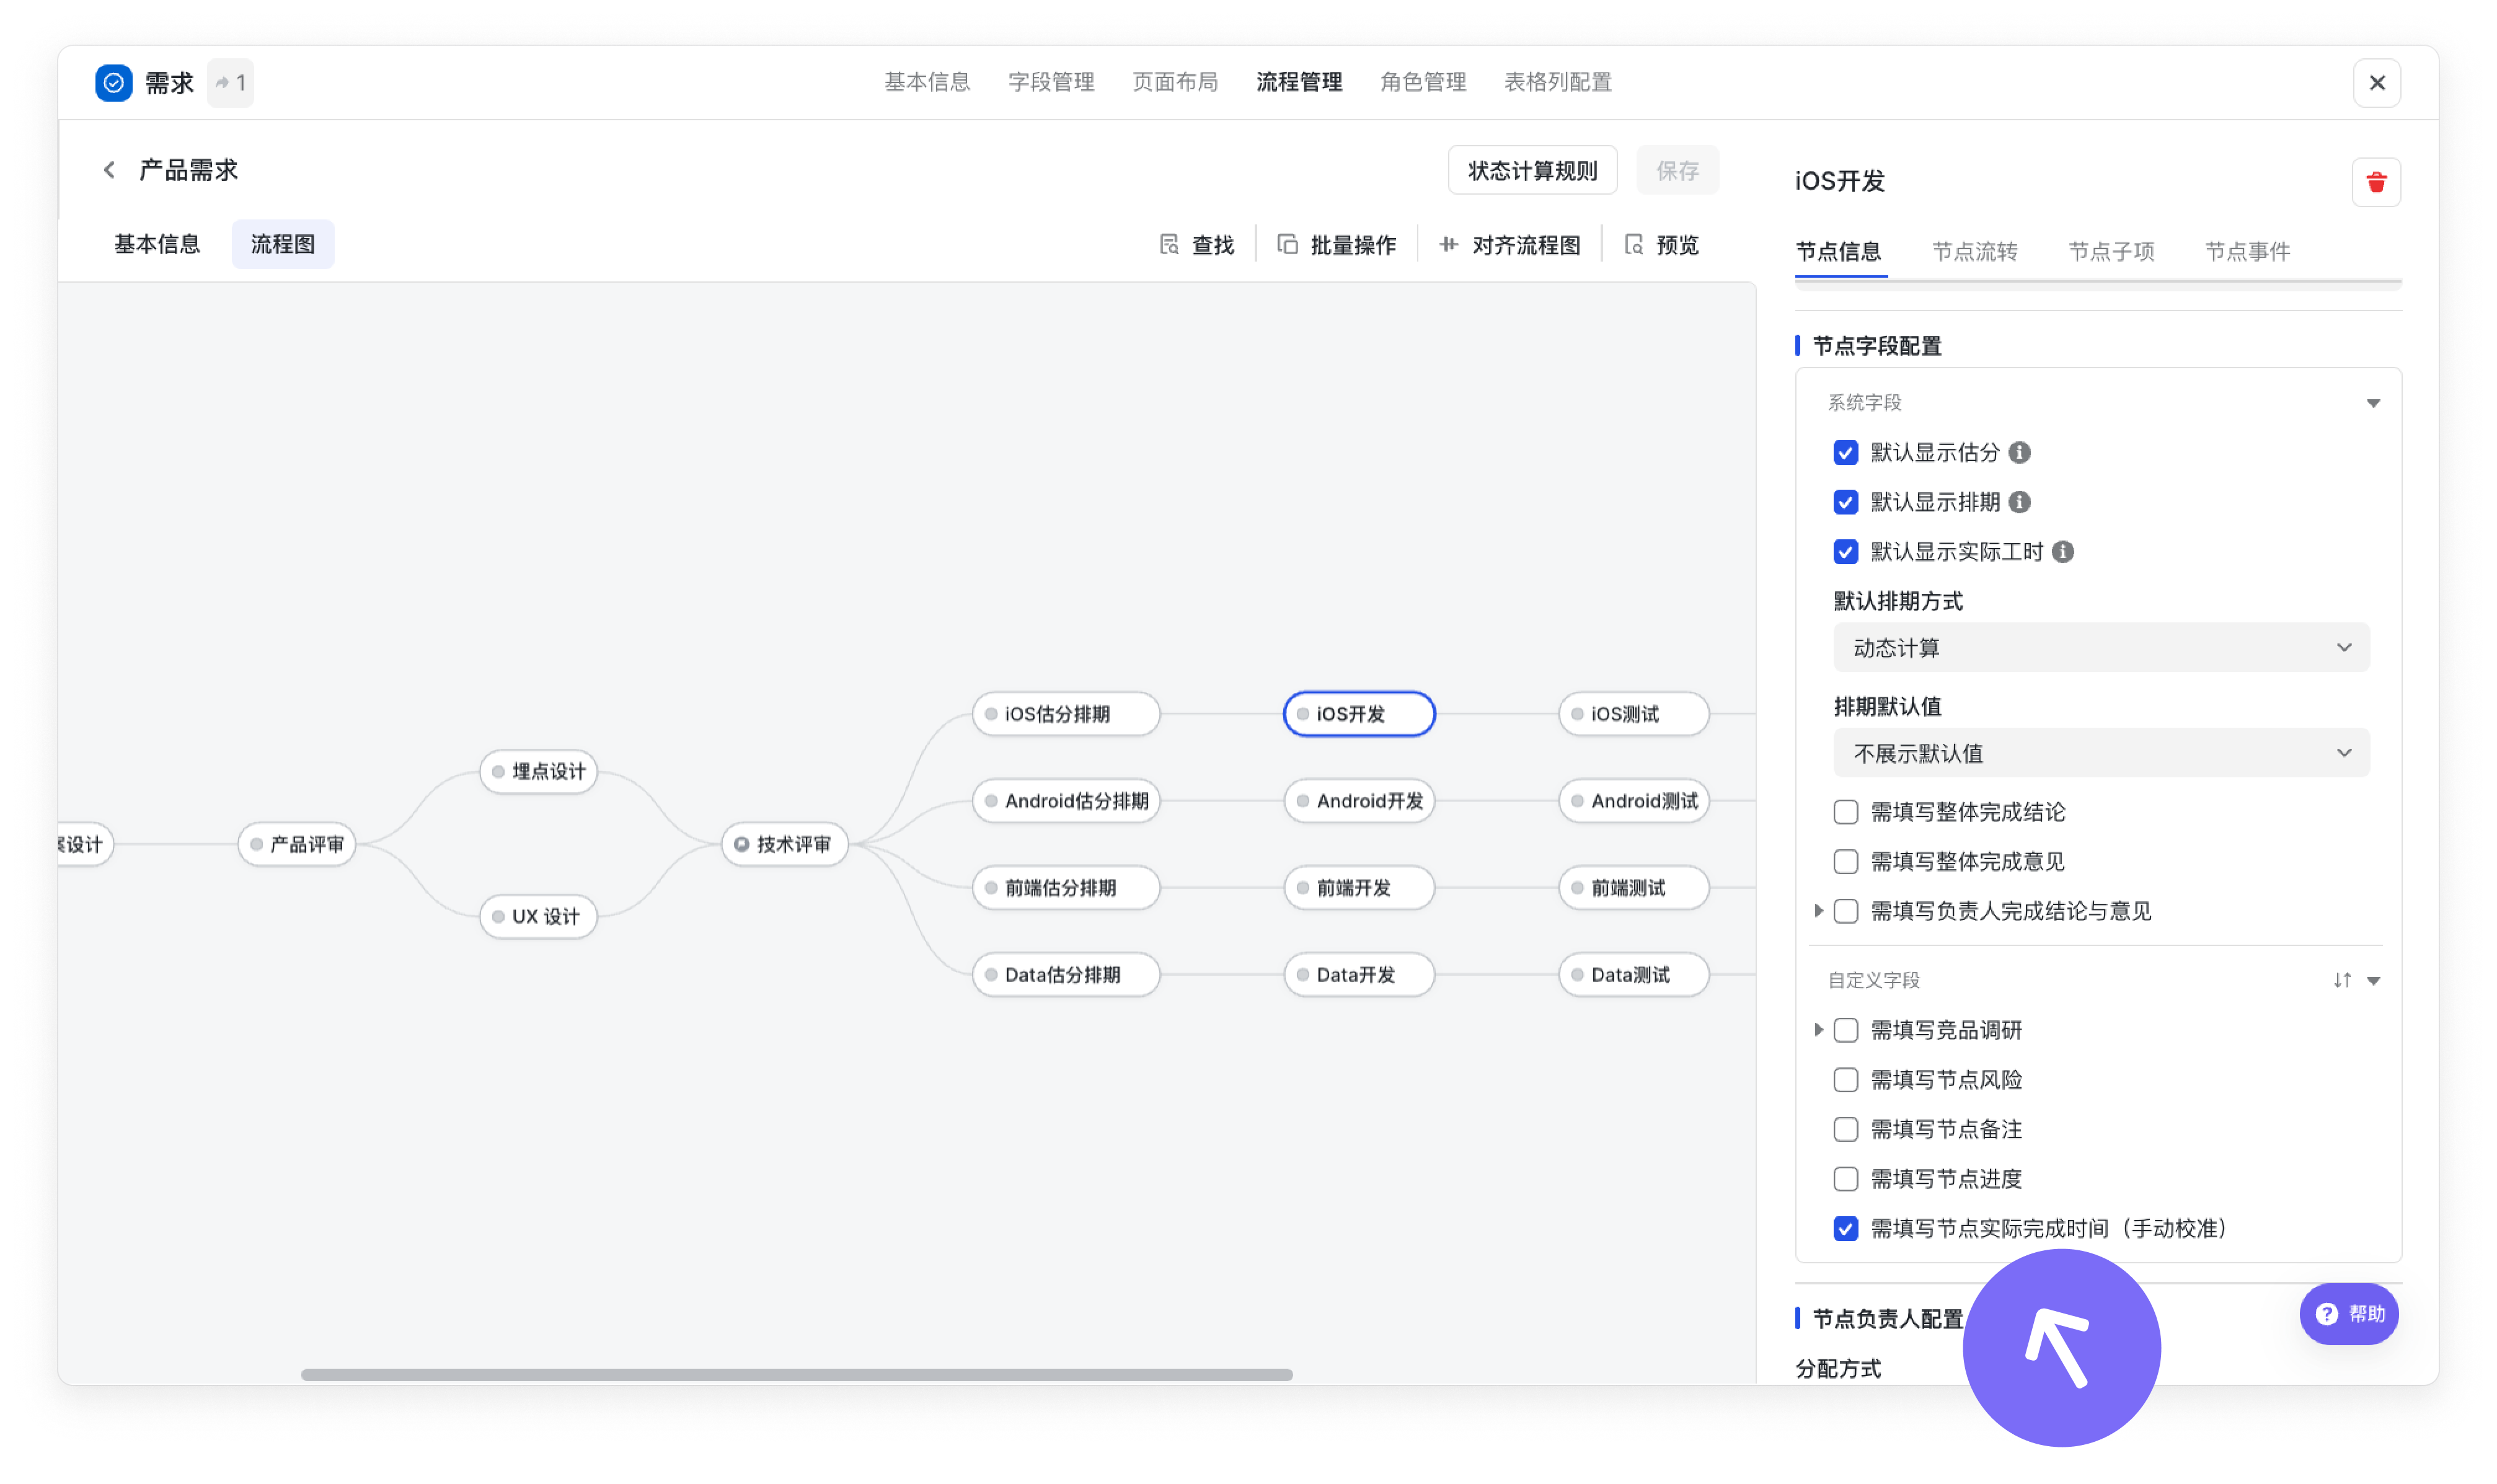Open the 字段管理 tab
The height and width of the screenshot is (1484, 2497).
pyautogui.click(x=1050, y=82)
